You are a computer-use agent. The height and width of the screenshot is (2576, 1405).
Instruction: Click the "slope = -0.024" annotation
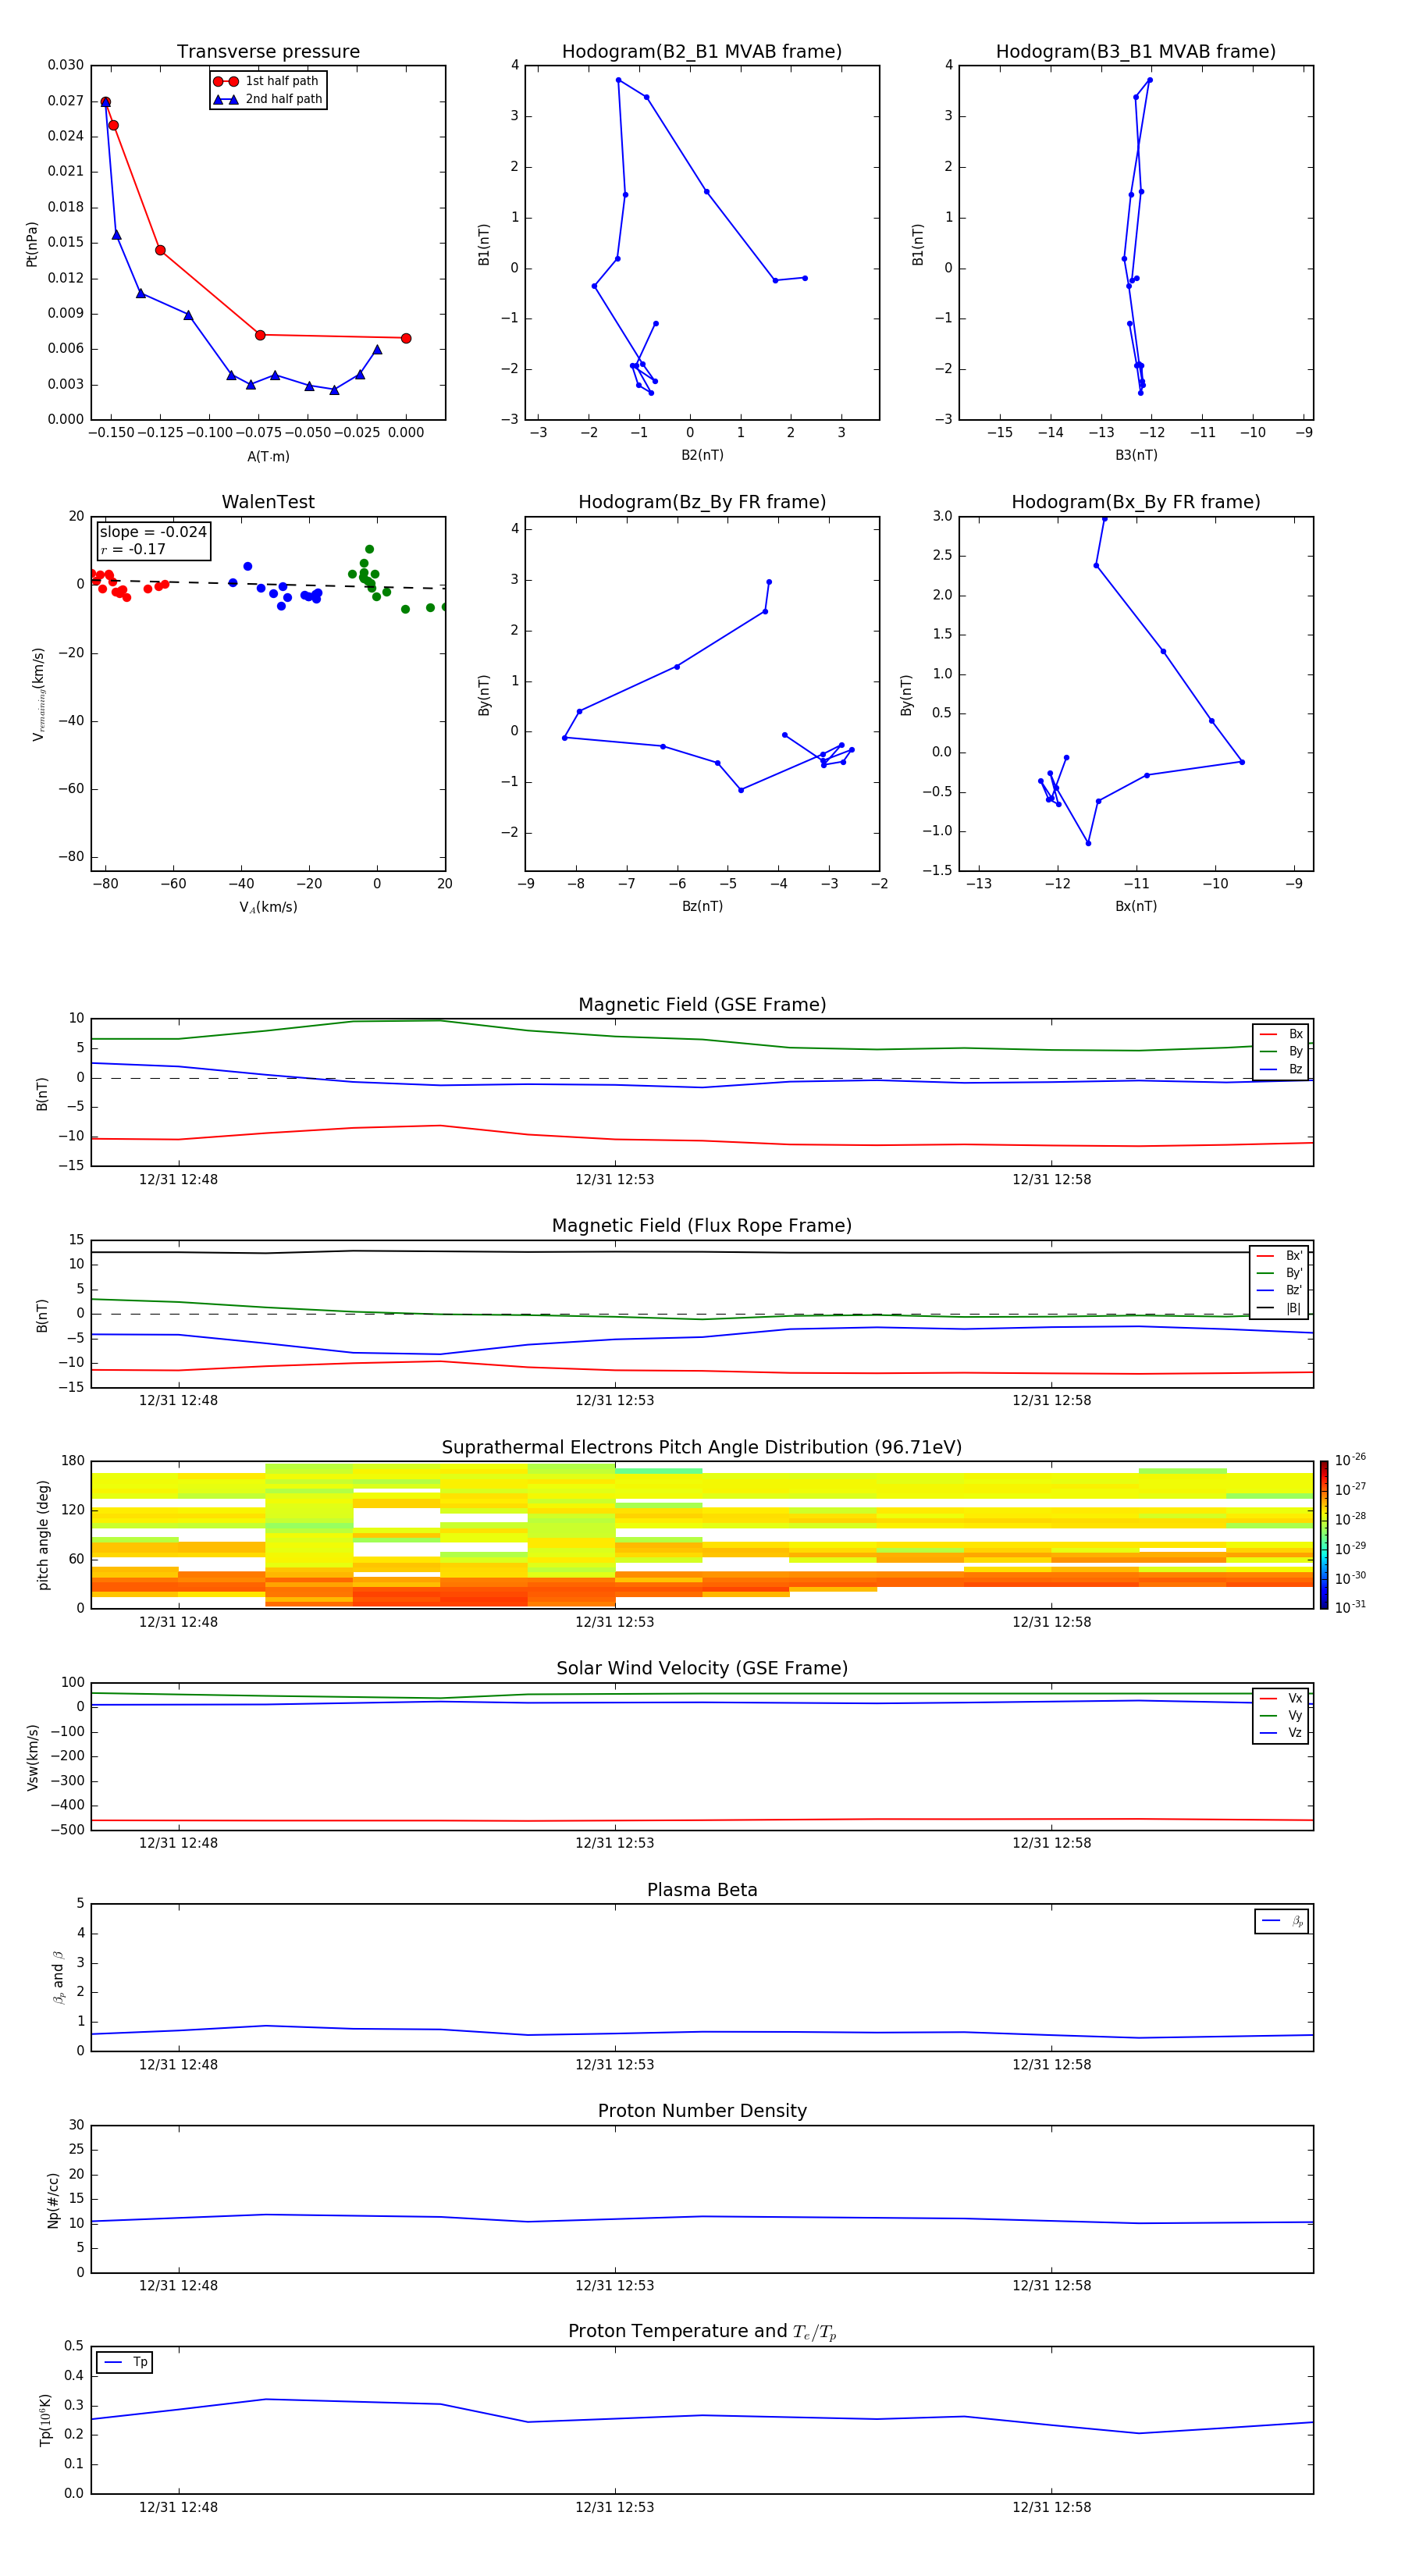click(153, 532)
